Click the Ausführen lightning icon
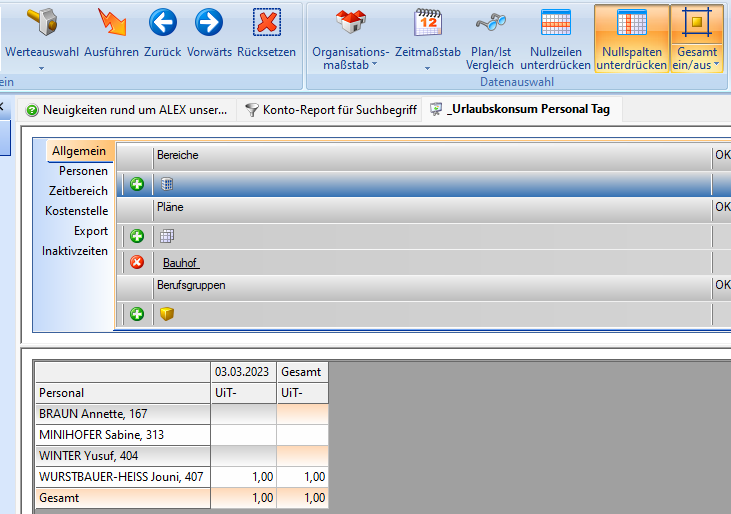Screen dimensions: 731x514 point(111,23)
